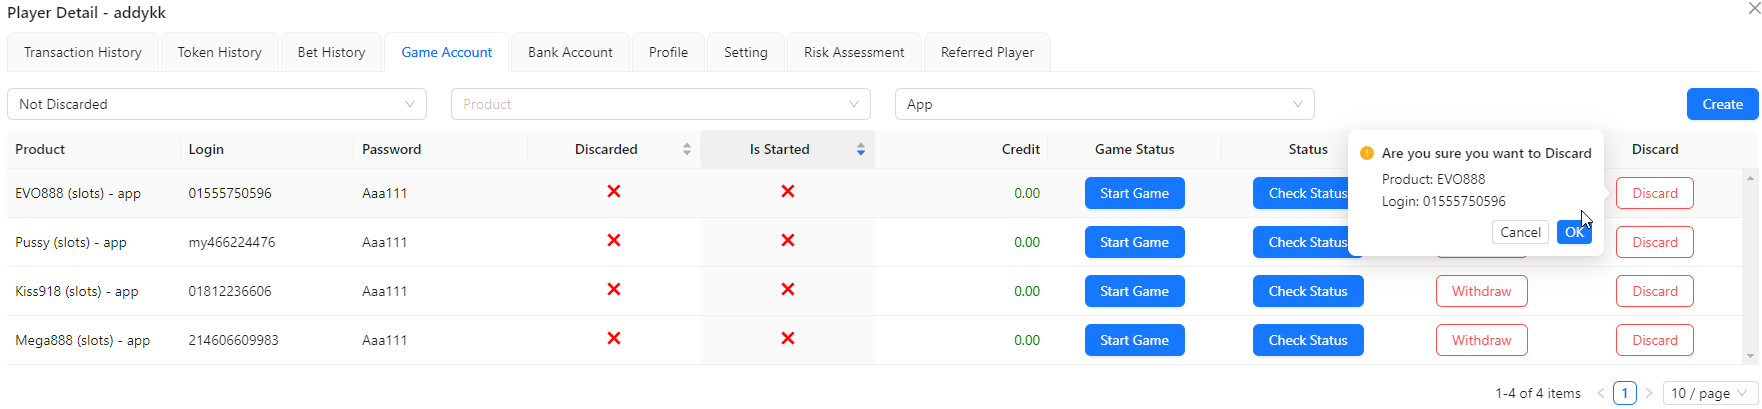1762x409 pixels.
Task: Open the Not Discarded filter dropdown
Action: (217, 104)
